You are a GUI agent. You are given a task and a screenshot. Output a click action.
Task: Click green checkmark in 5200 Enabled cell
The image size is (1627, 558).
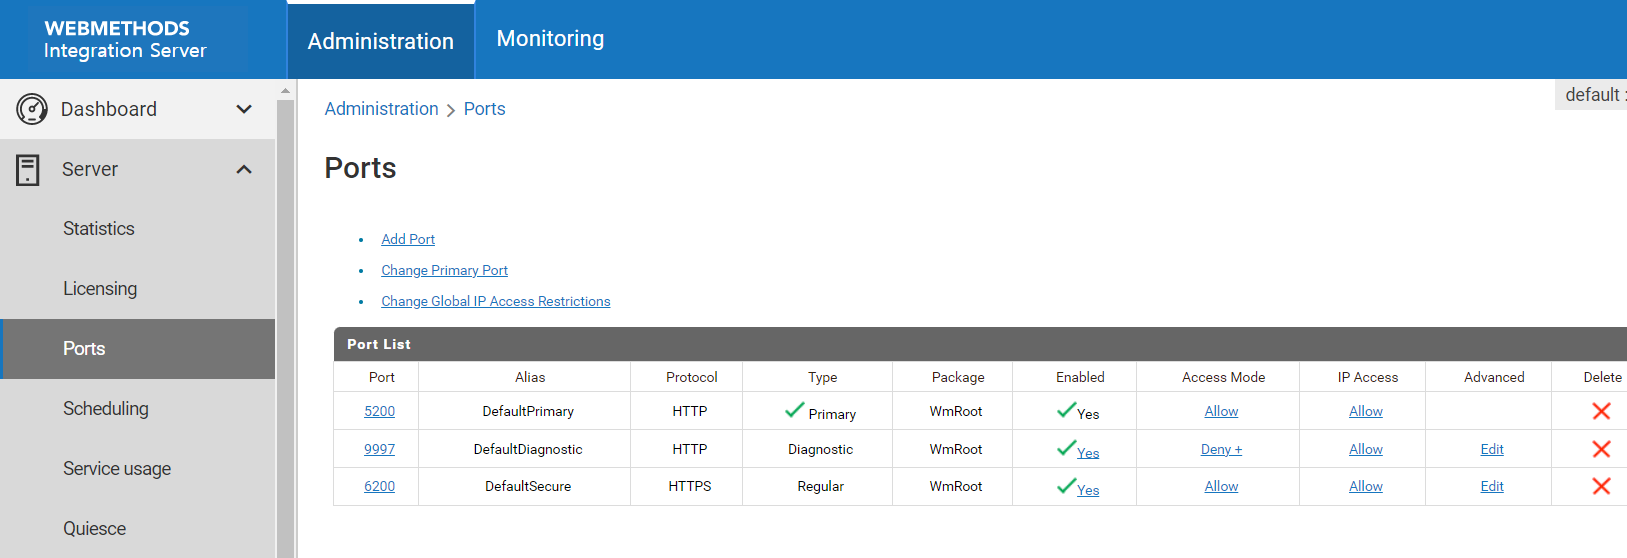coord(1066,410)
